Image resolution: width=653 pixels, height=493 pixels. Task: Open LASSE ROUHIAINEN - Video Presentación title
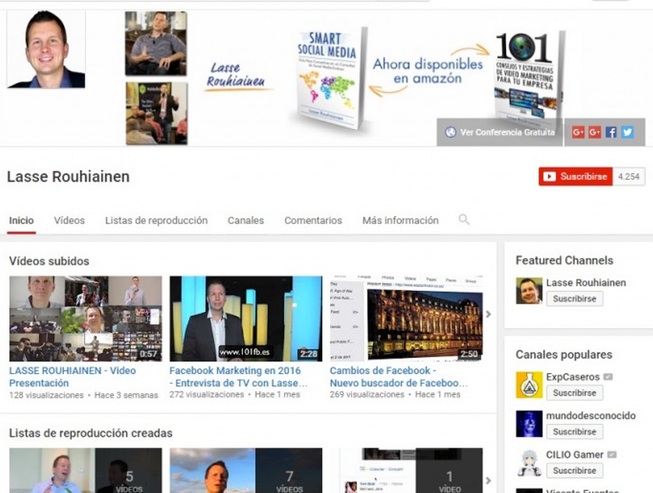(x=72, y=376)
